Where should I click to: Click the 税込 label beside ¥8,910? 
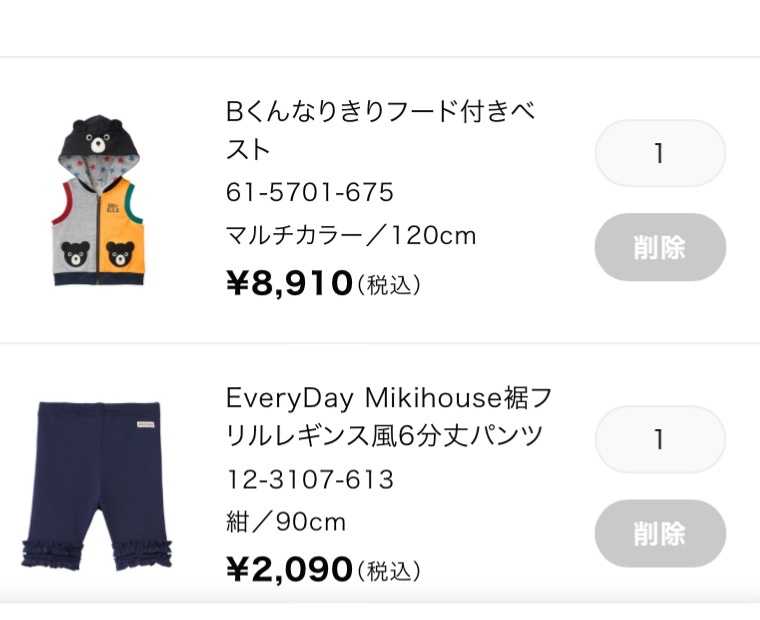[389, 285]
